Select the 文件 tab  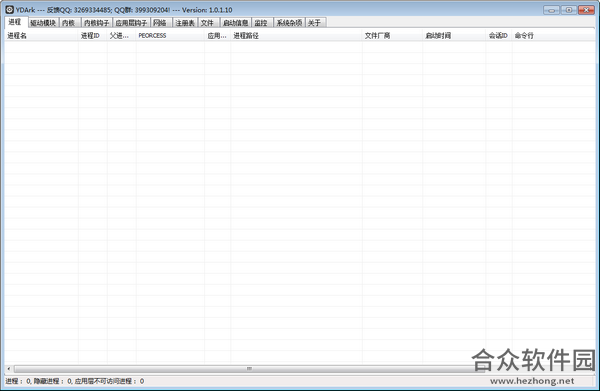[x=209, y=23]
